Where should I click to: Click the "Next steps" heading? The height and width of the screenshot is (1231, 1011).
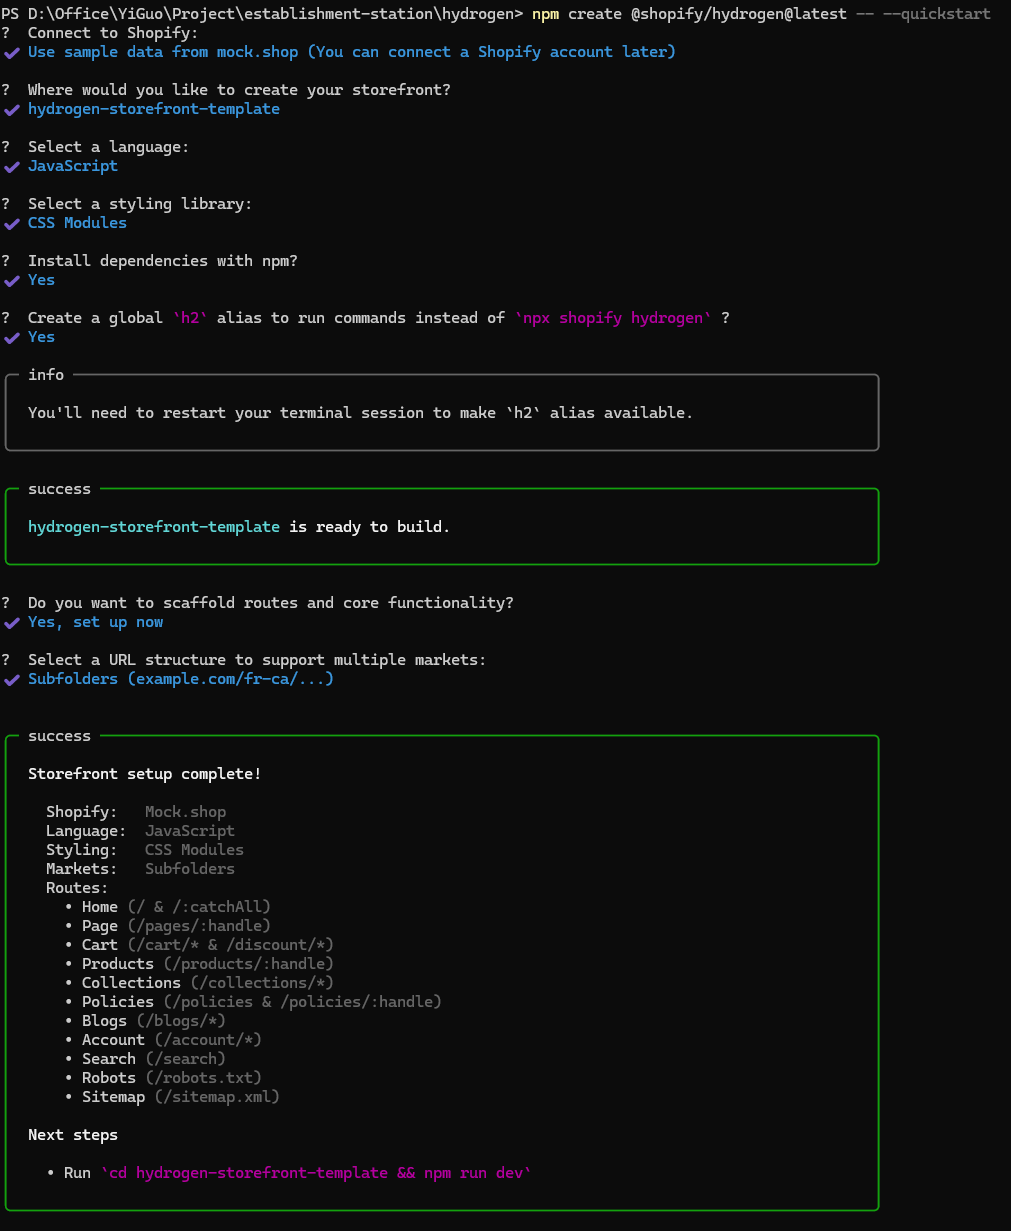[x=73, y=1135]
